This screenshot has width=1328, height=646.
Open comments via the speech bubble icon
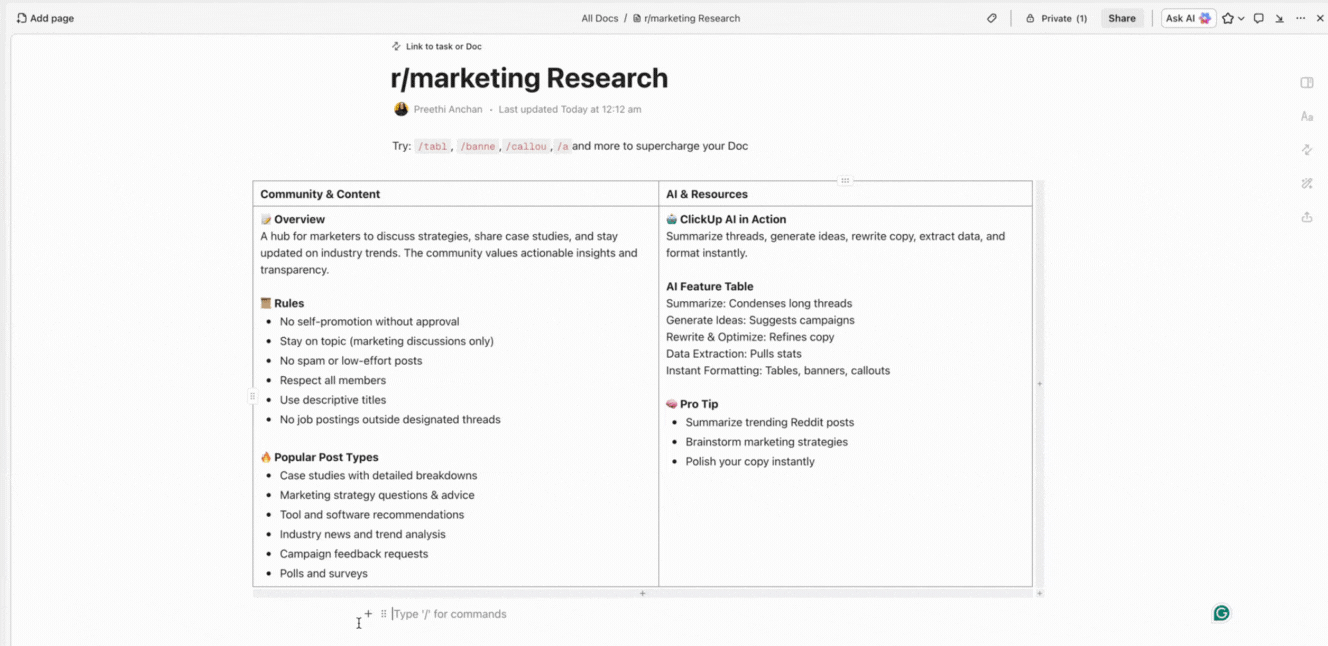(1258, 18)
